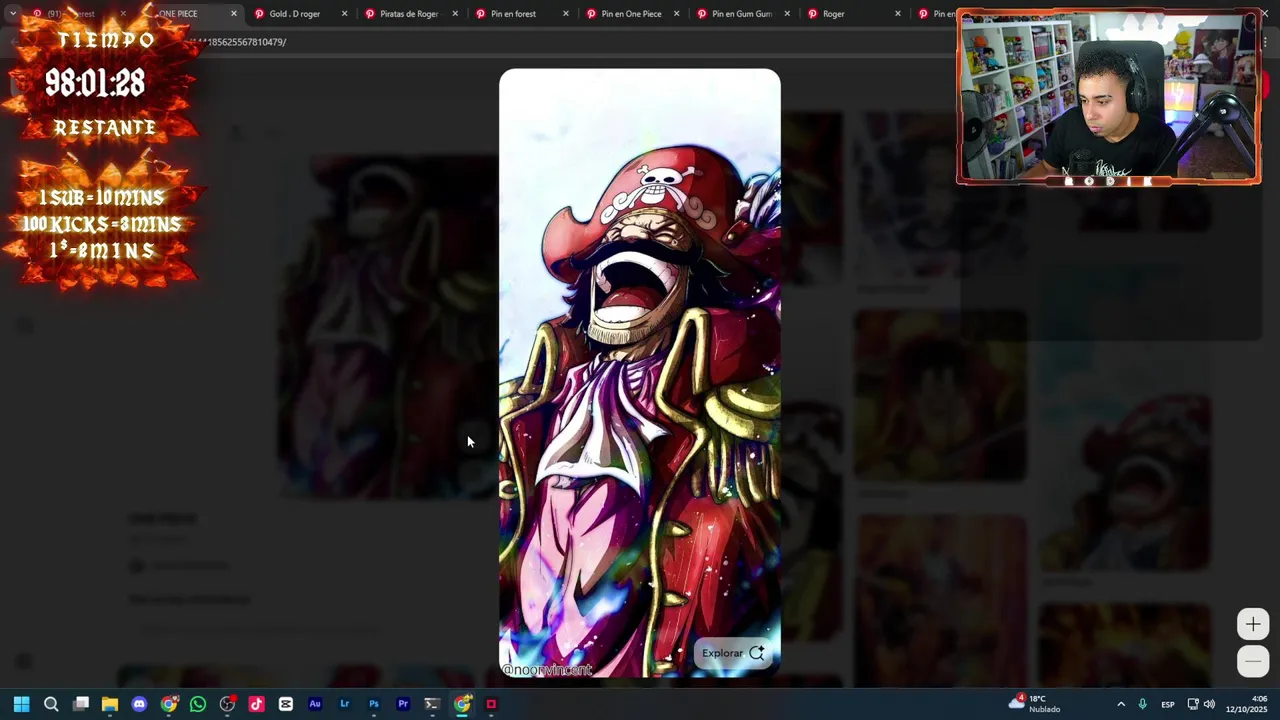Open Discord from the taskbar
The width and height of the screenshot is (1280, 720).
tap(139, 704)
